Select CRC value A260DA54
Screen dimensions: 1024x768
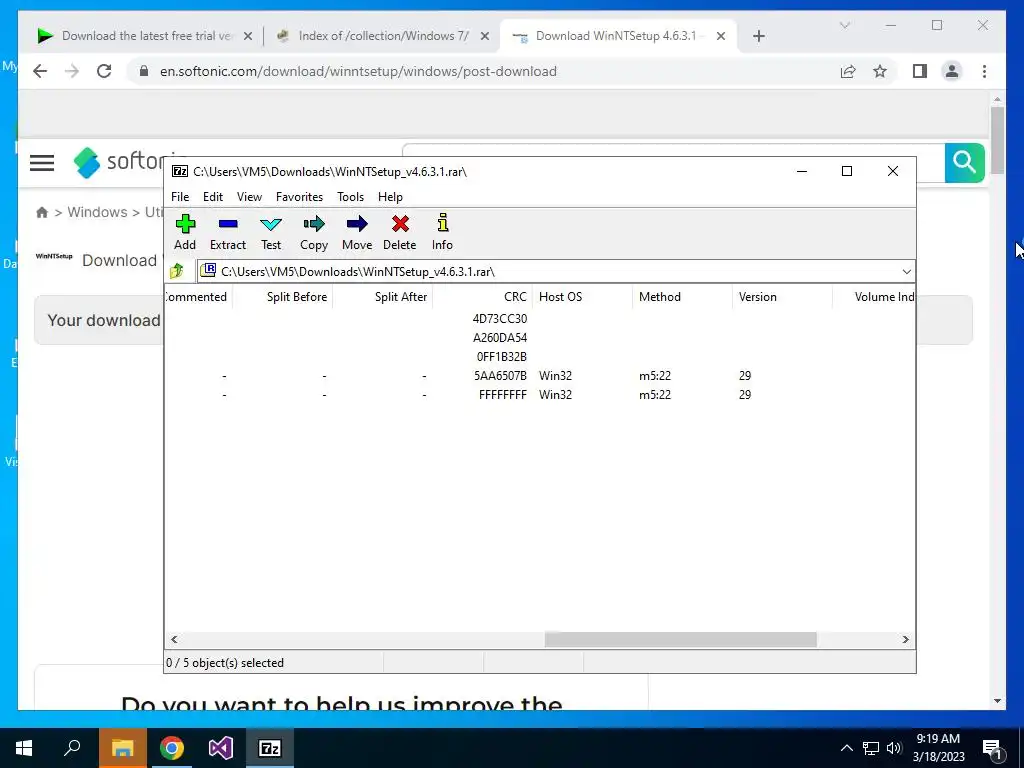coord(500,338)
